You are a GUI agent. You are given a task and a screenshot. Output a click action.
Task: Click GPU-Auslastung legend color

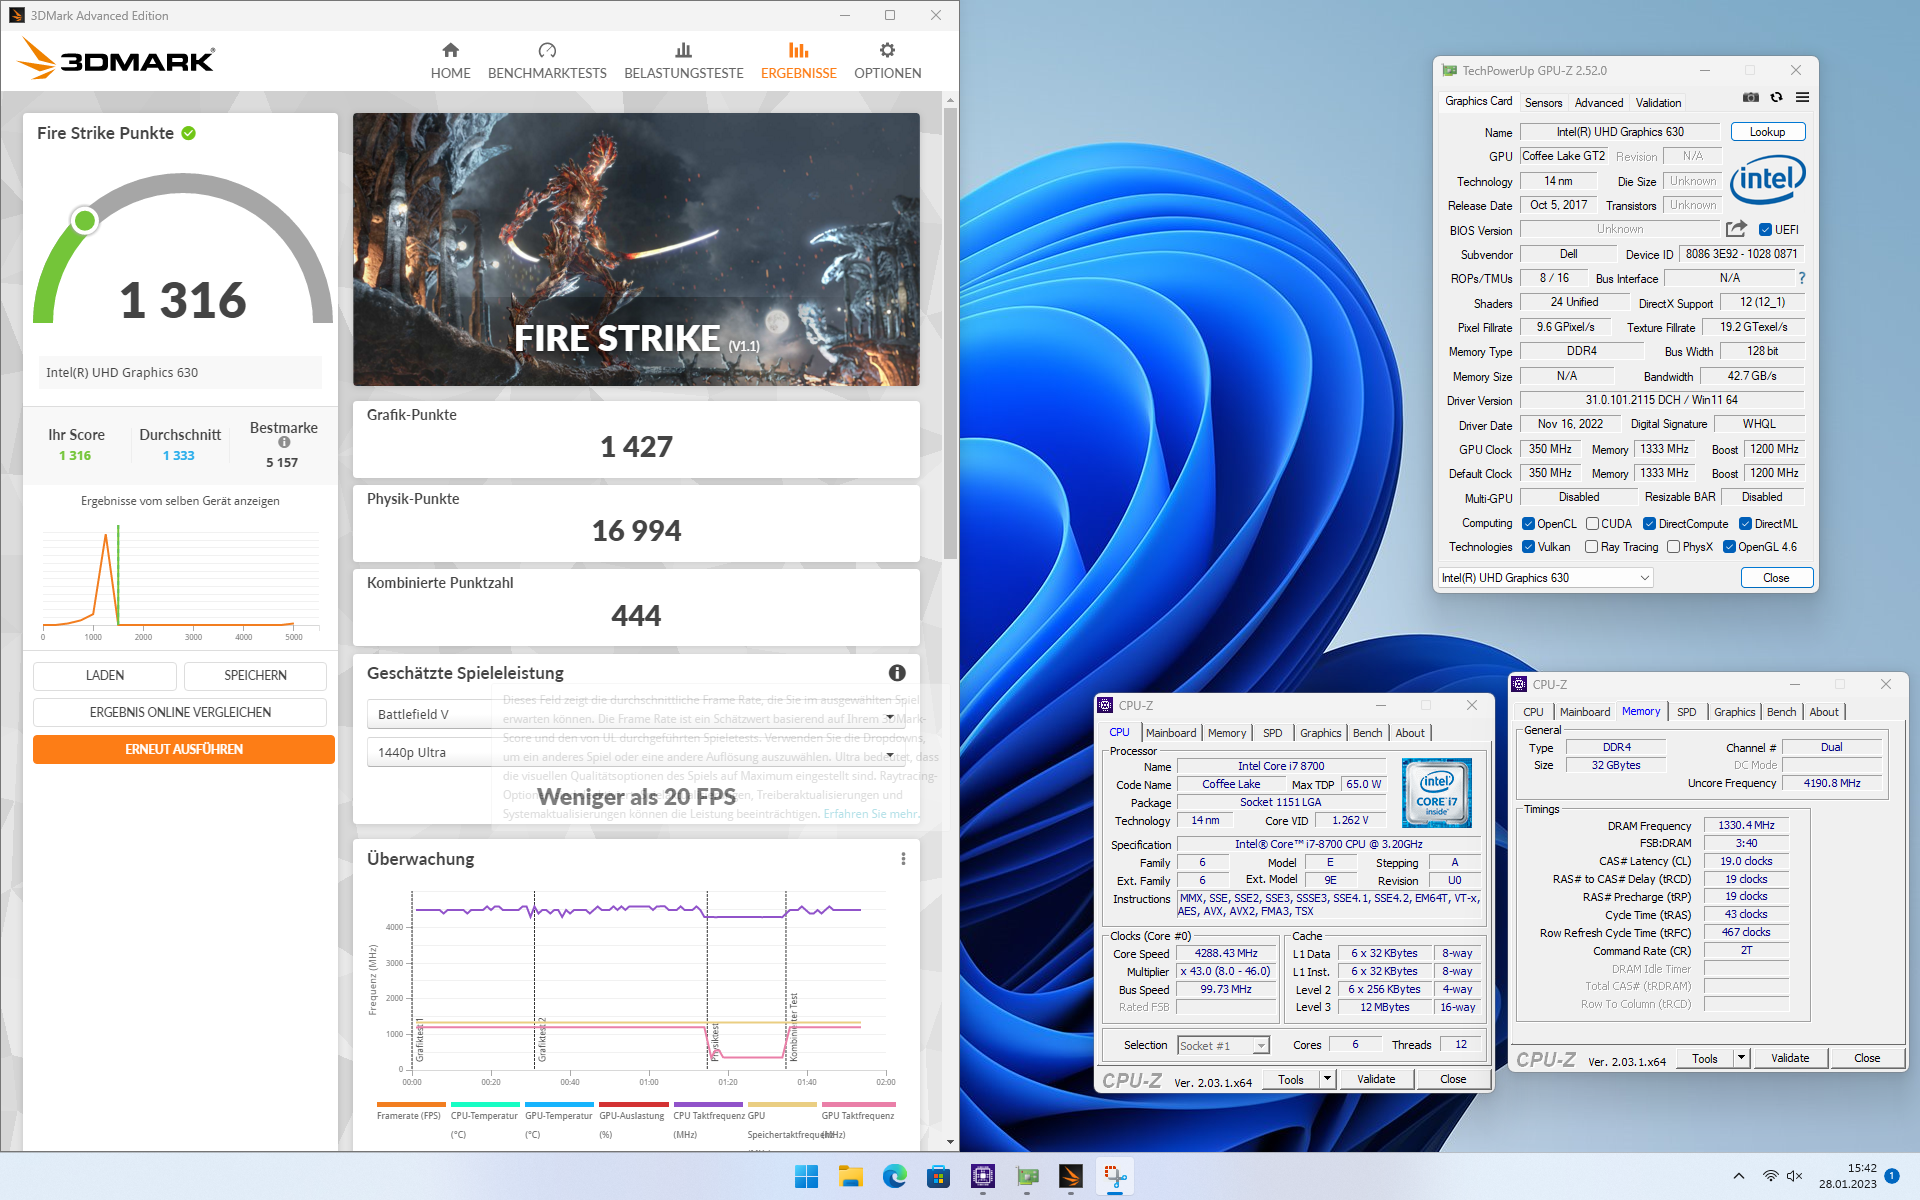click(x=633, y=1104)
